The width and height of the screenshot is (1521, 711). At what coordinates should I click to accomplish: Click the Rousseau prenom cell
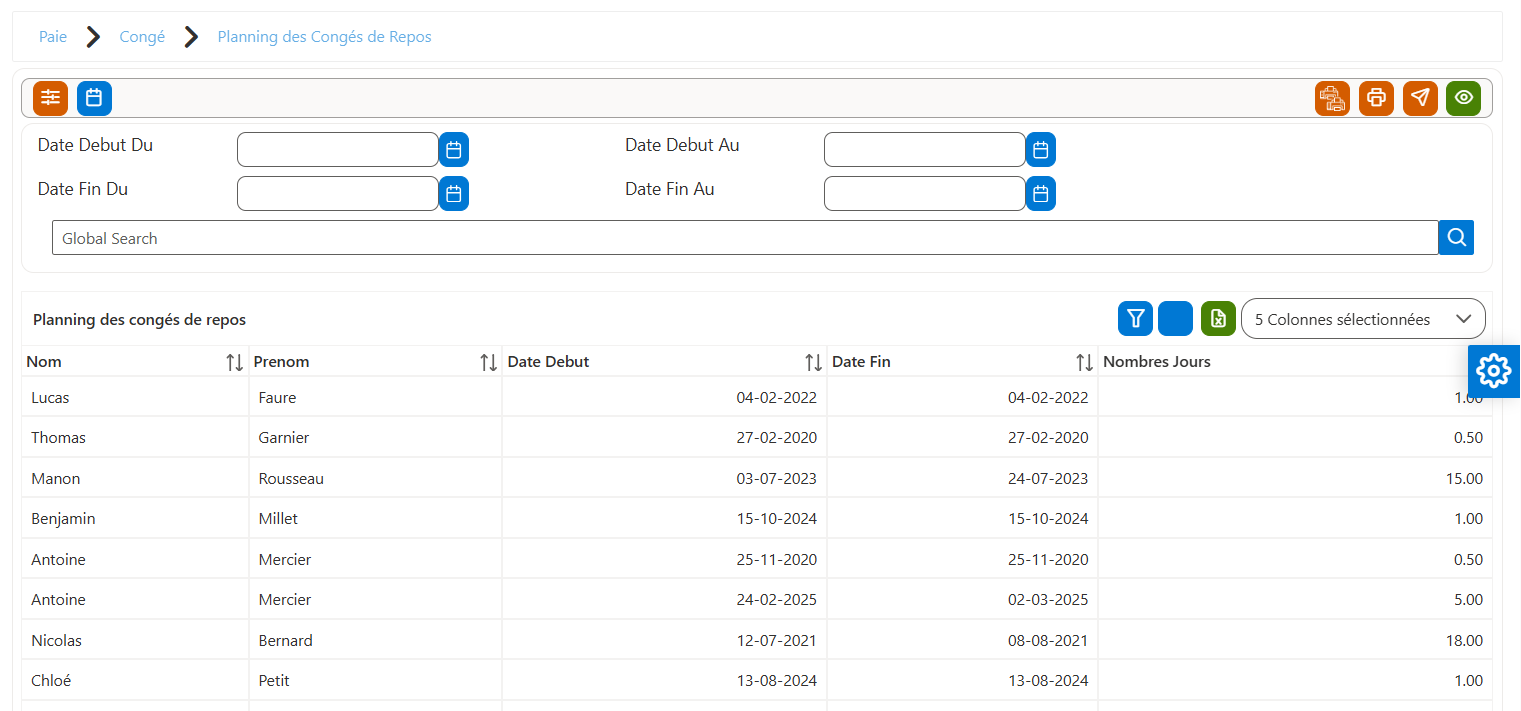[x=375, y=478]
